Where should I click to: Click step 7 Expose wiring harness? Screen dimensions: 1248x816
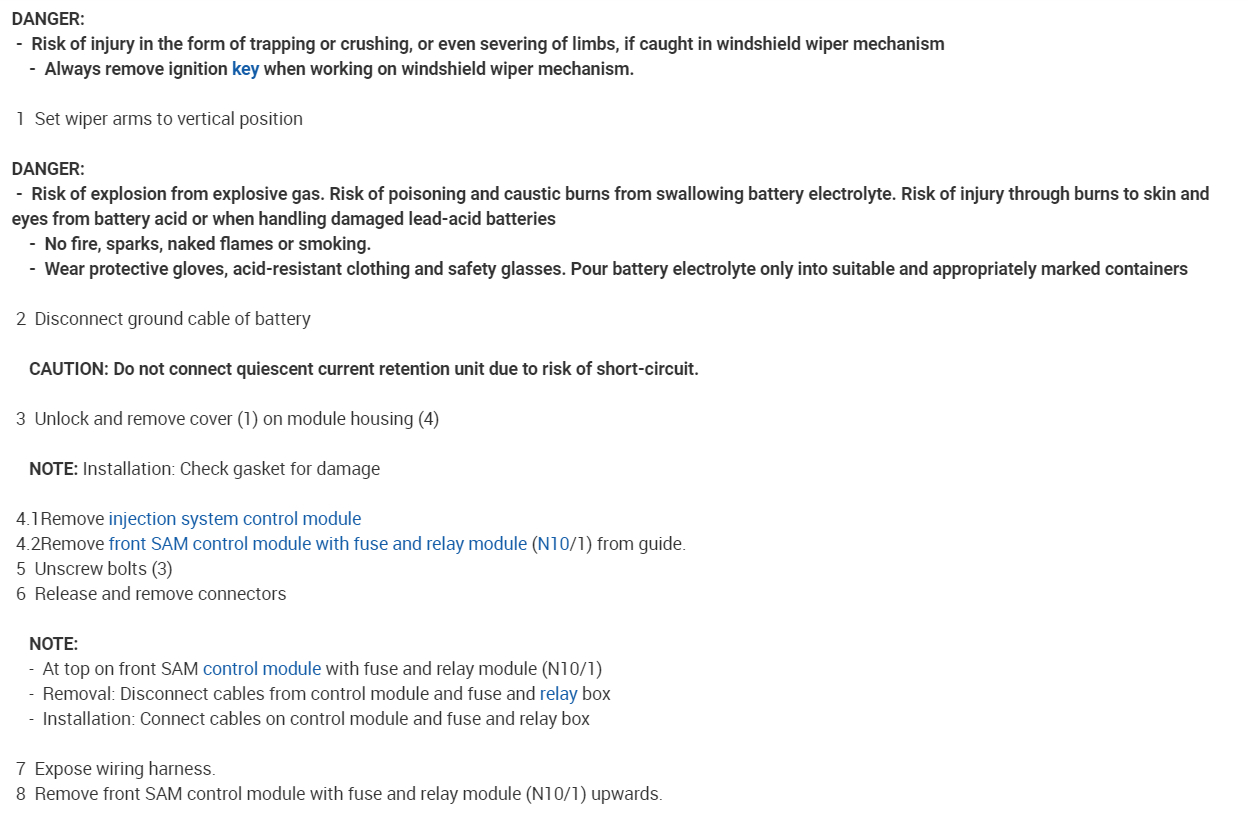124,769
